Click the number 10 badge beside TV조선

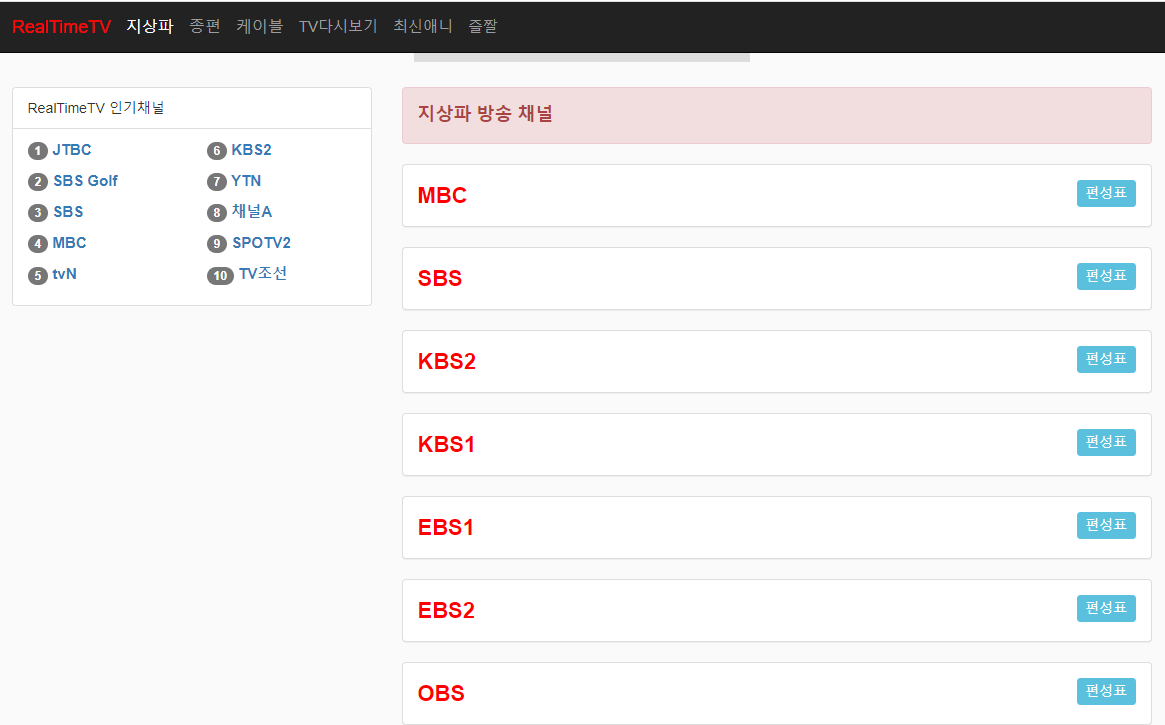pos(220,275)
